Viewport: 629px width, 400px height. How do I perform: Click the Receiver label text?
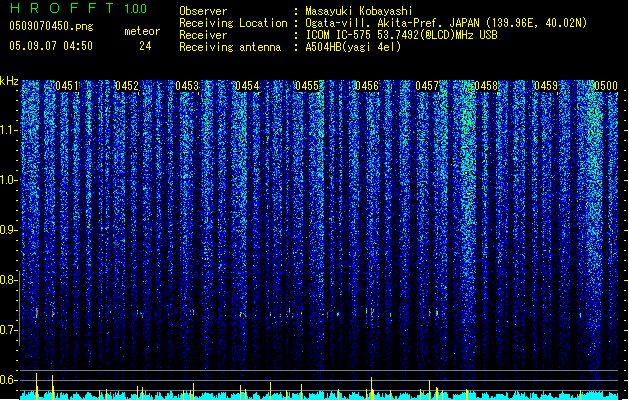click(x=203, y=35)
